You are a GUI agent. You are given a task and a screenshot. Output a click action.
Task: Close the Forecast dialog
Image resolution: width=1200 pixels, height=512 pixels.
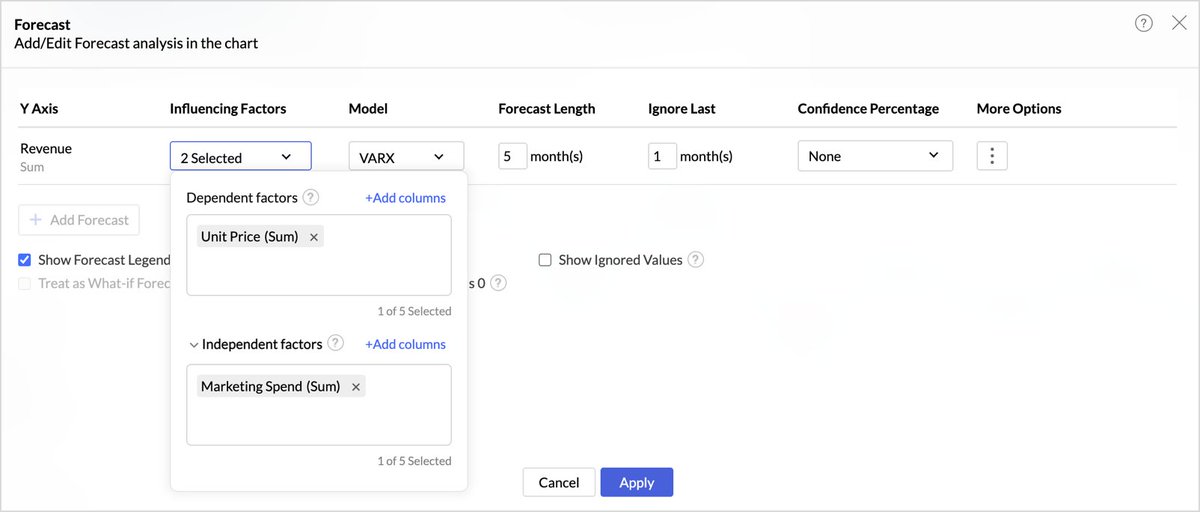coord(1179,23)
